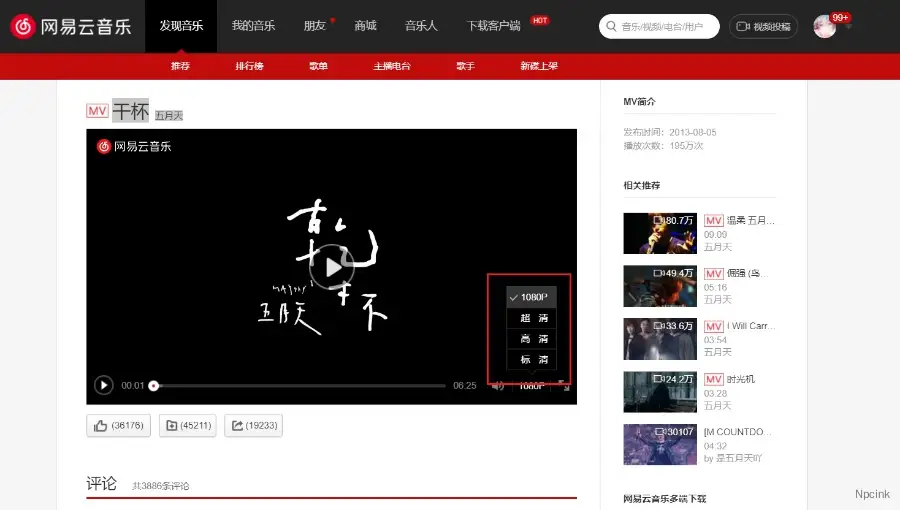Screen dimensions: 900x510
Task: Open the 温柔 五月天 MV thumbnail
Action: pos(660,233)
